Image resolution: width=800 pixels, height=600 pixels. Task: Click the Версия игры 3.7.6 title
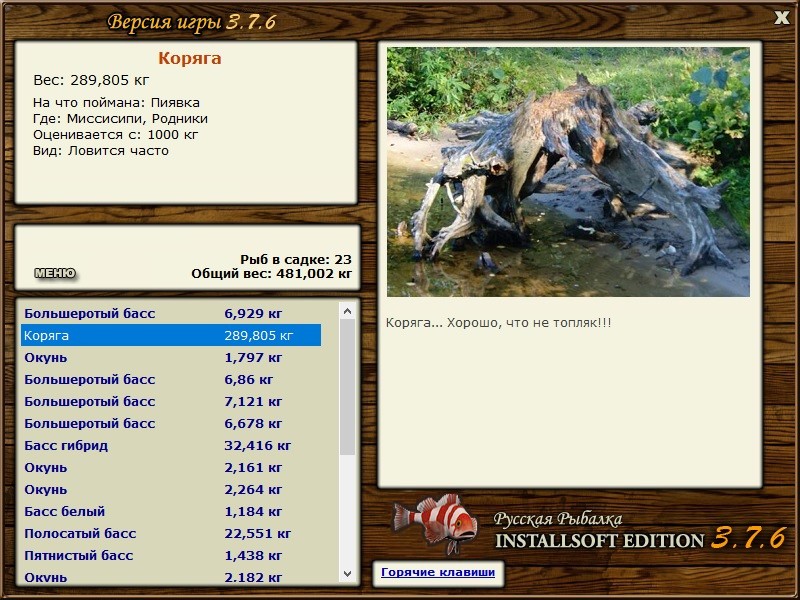point(191,22)
